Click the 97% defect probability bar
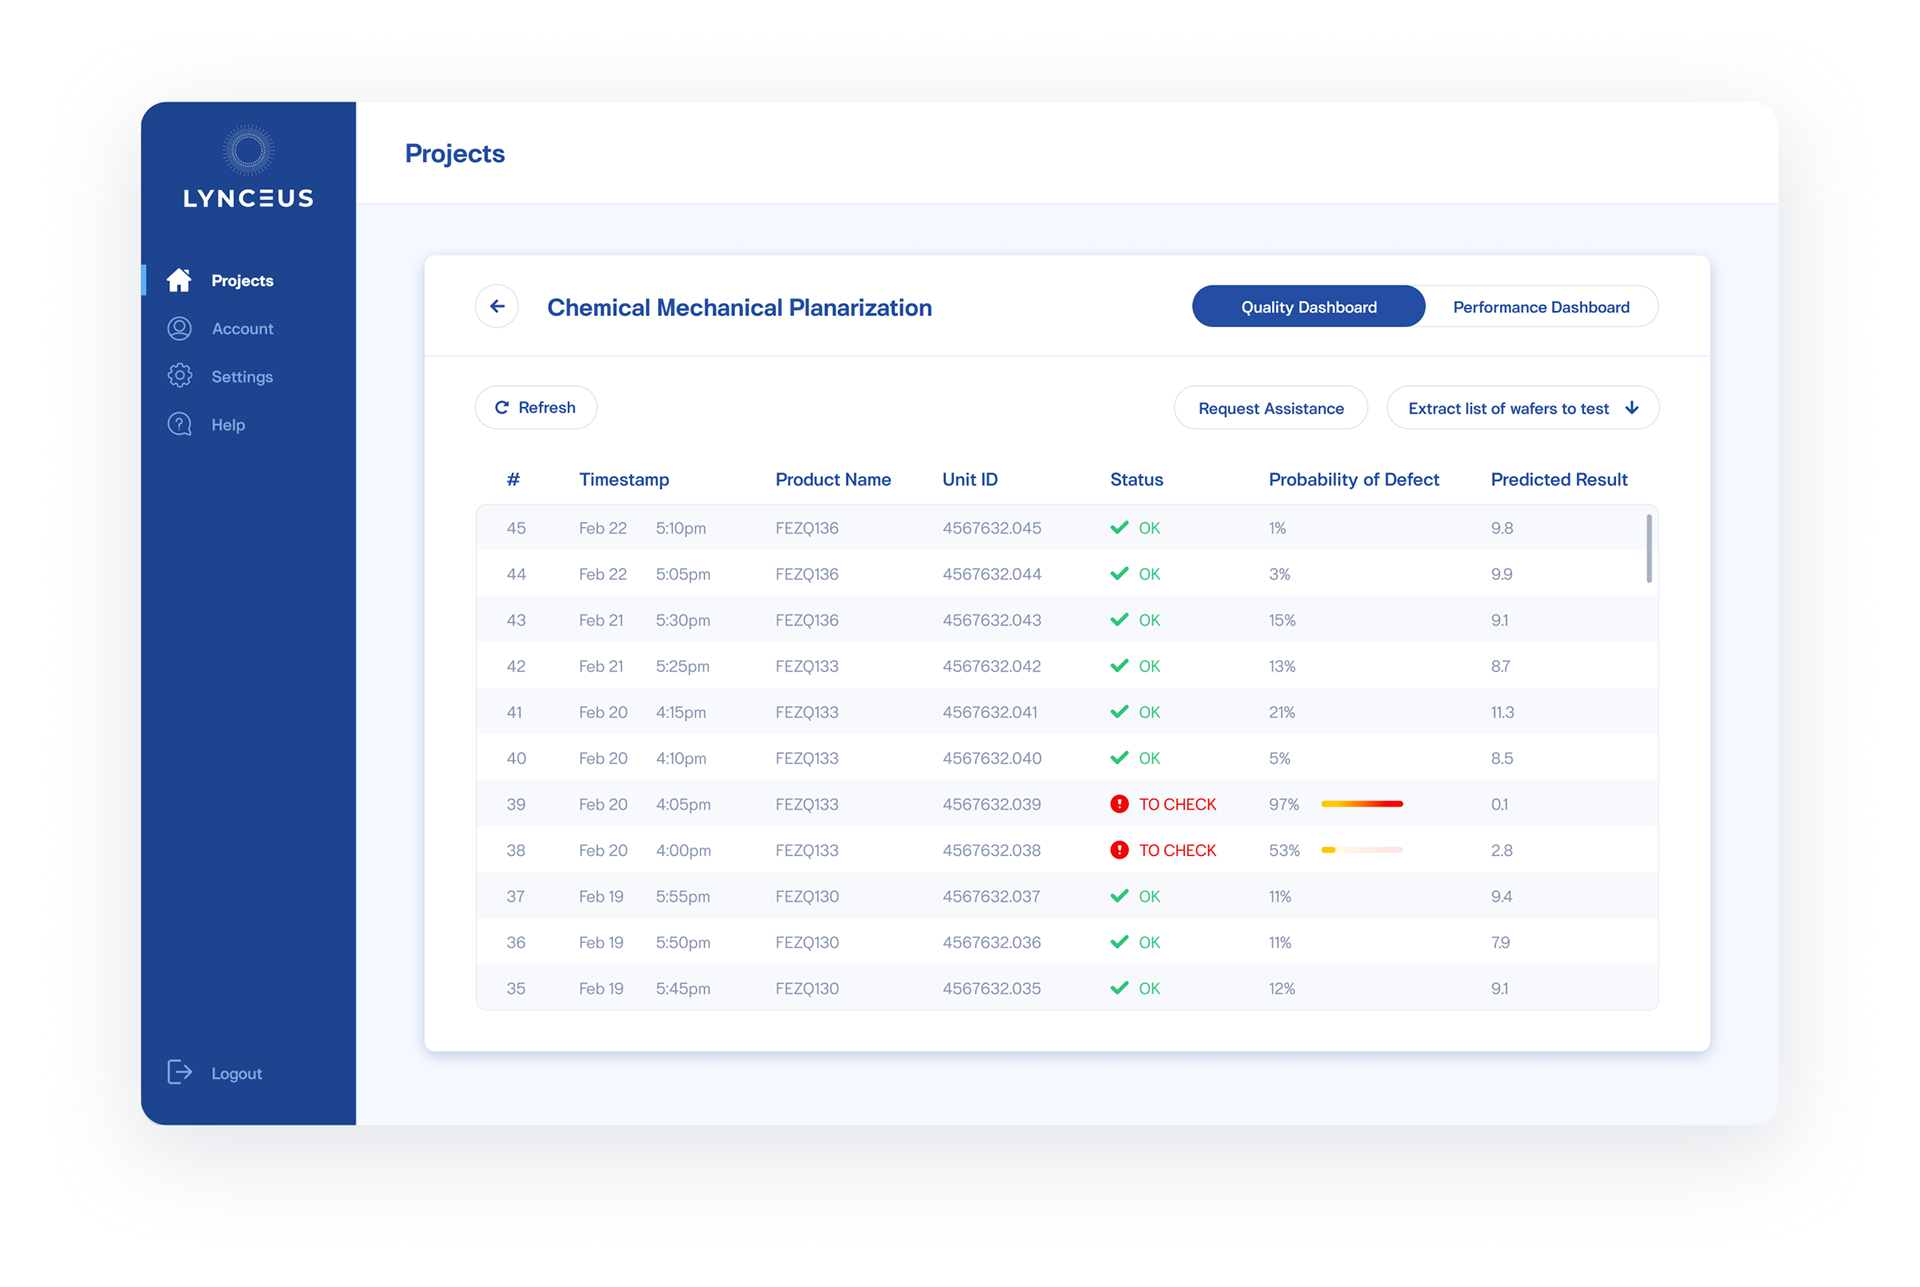 click(1361, 804)
